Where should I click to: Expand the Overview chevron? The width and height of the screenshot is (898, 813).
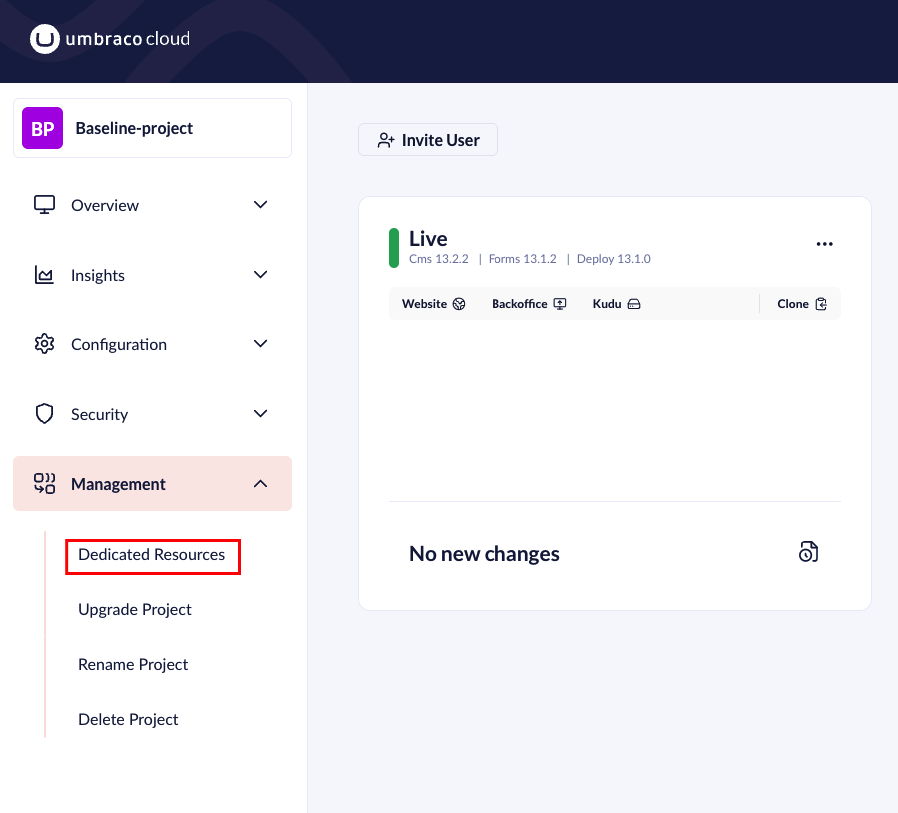click(x=261, y=205)
